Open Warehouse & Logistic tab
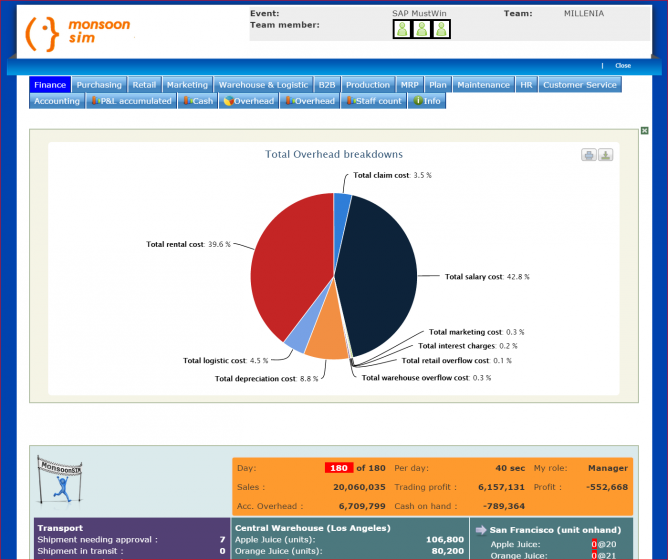The width and height of the screenshot is (668, 560). 263,84
